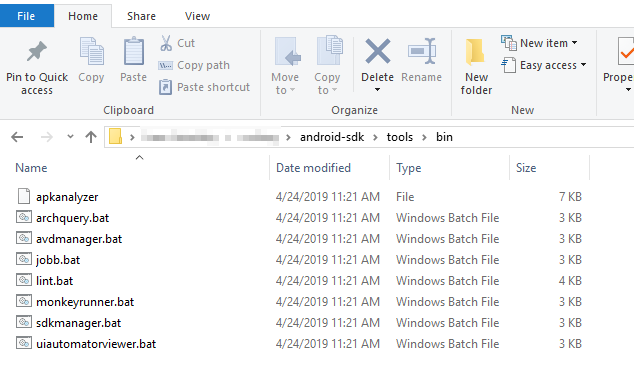The width and height of the screenshot is (634, 375).
Task: Switch to the View ribbon tab
Action: click(197, 16)
